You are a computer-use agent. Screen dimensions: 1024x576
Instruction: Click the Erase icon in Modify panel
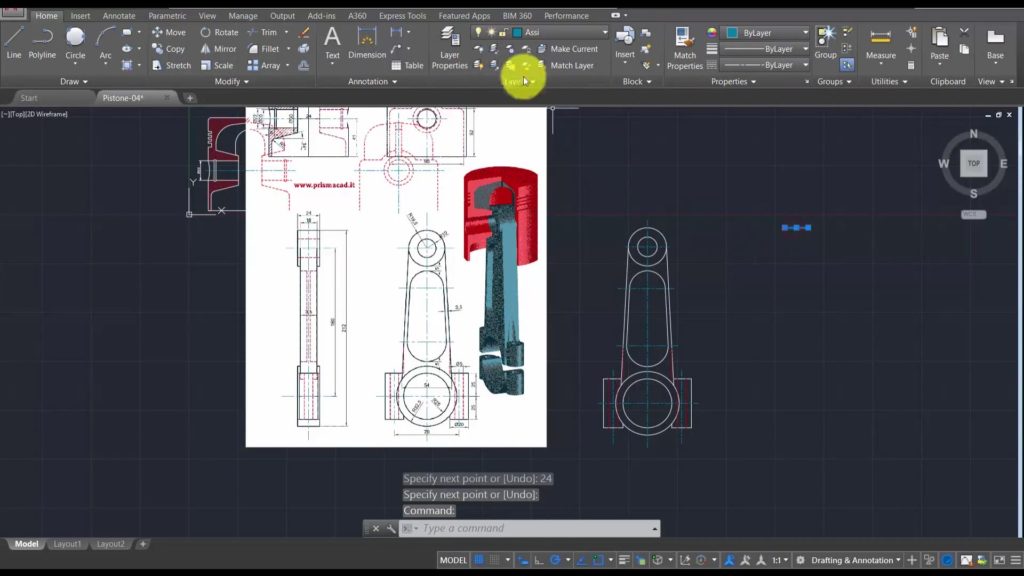coord(304,32)
